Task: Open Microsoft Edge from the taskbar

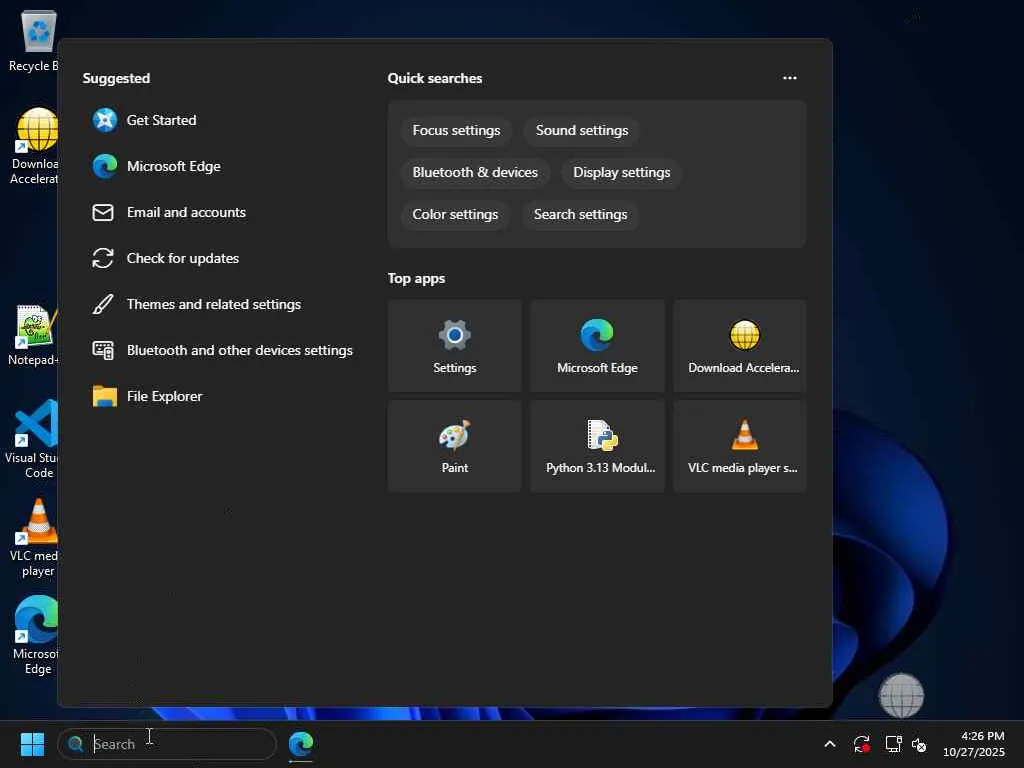Action: coord(301,744)
